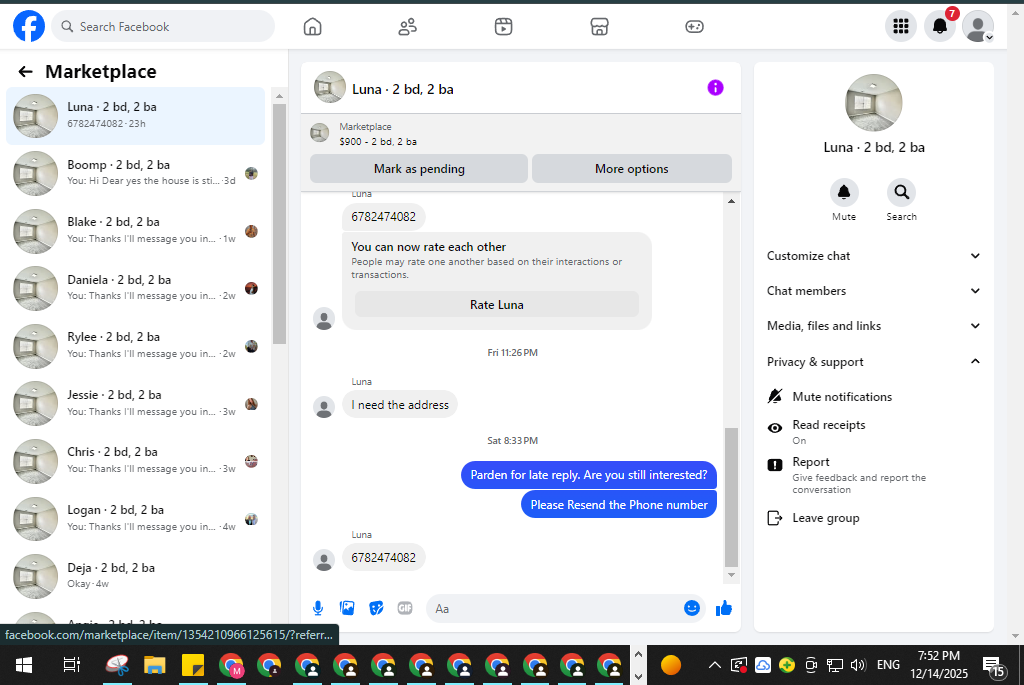This screenshot has width=1024, height=685.
Task: Expand Media, files and links section
Action: [x=874, y=326]
